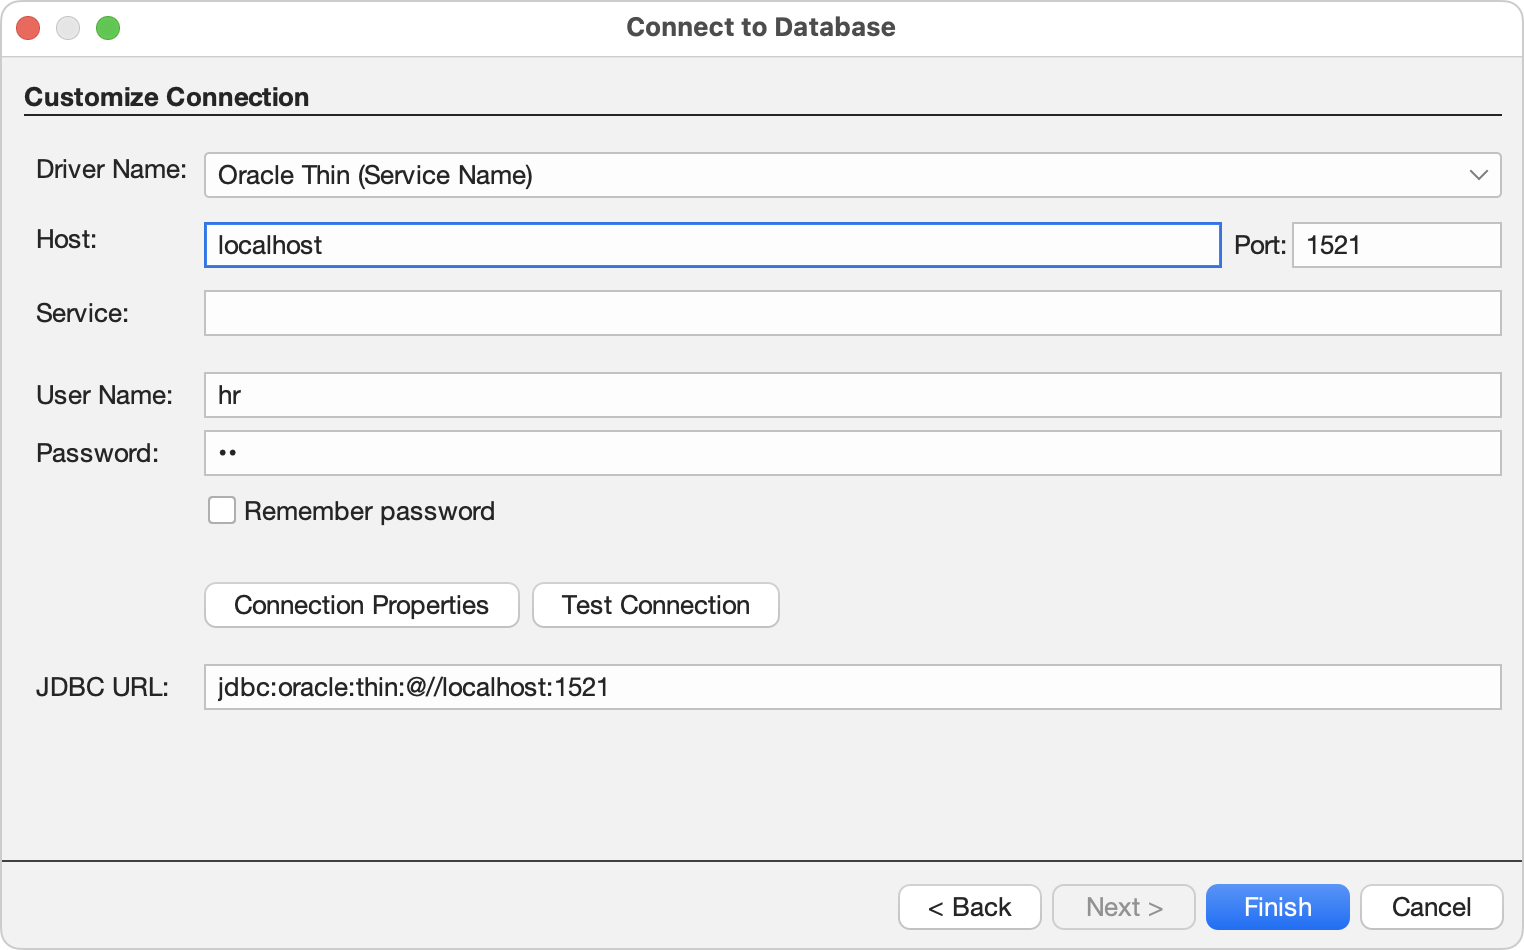Open Connection Properties

(361, 605)
